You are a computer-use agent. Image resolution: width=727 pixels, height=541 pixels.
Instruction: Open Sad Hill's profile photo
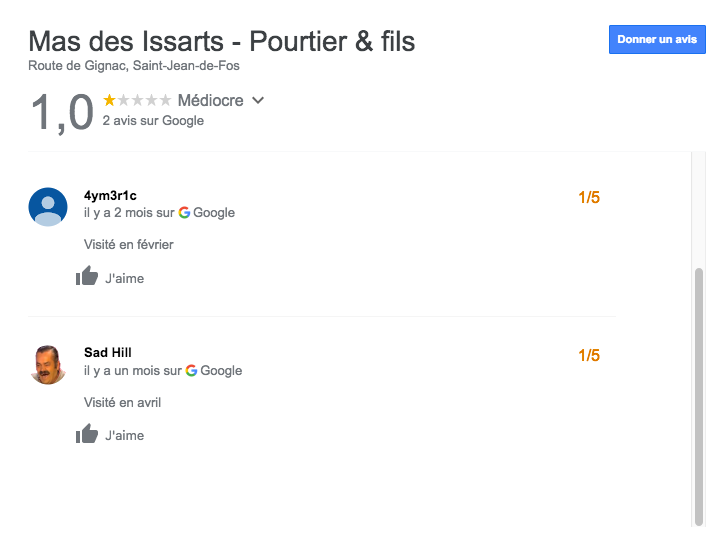coord(48,365)
